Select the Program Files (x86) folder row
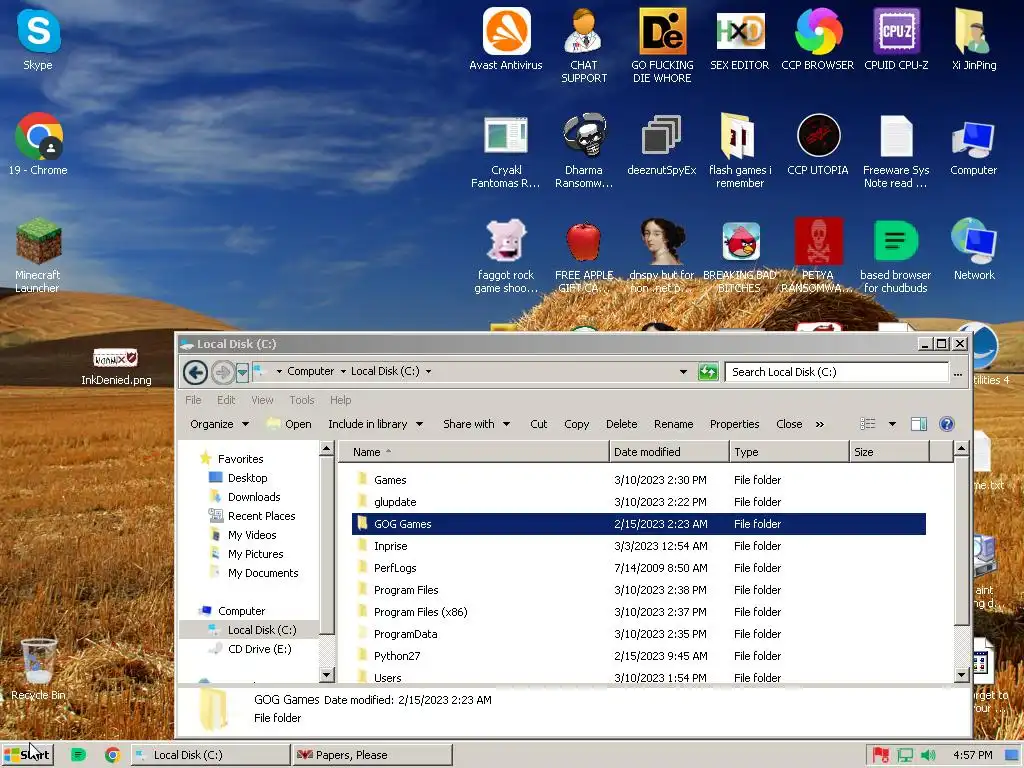This screenshot has height=768, width=1024. pos(639,612)
